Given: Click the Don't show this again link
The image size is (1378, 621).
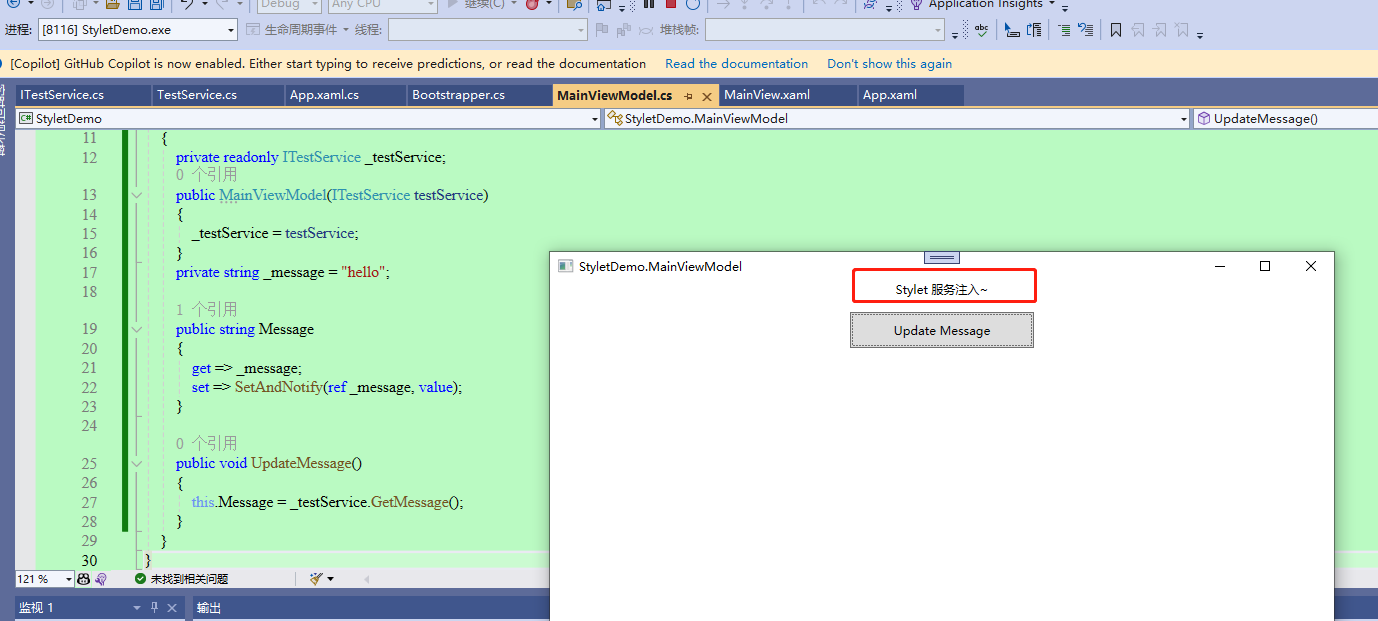Looking at the screenshot, I should 889,64.
